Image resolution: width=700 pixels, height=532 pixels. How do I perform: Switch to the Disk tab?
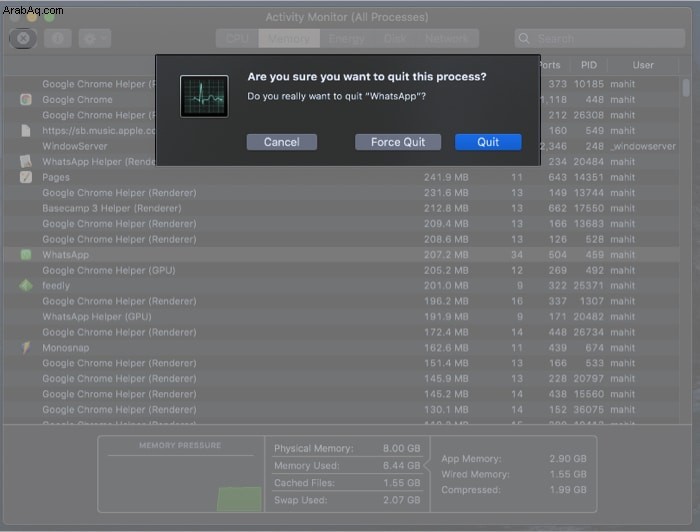pyautogui.click(x=395, y=38)
